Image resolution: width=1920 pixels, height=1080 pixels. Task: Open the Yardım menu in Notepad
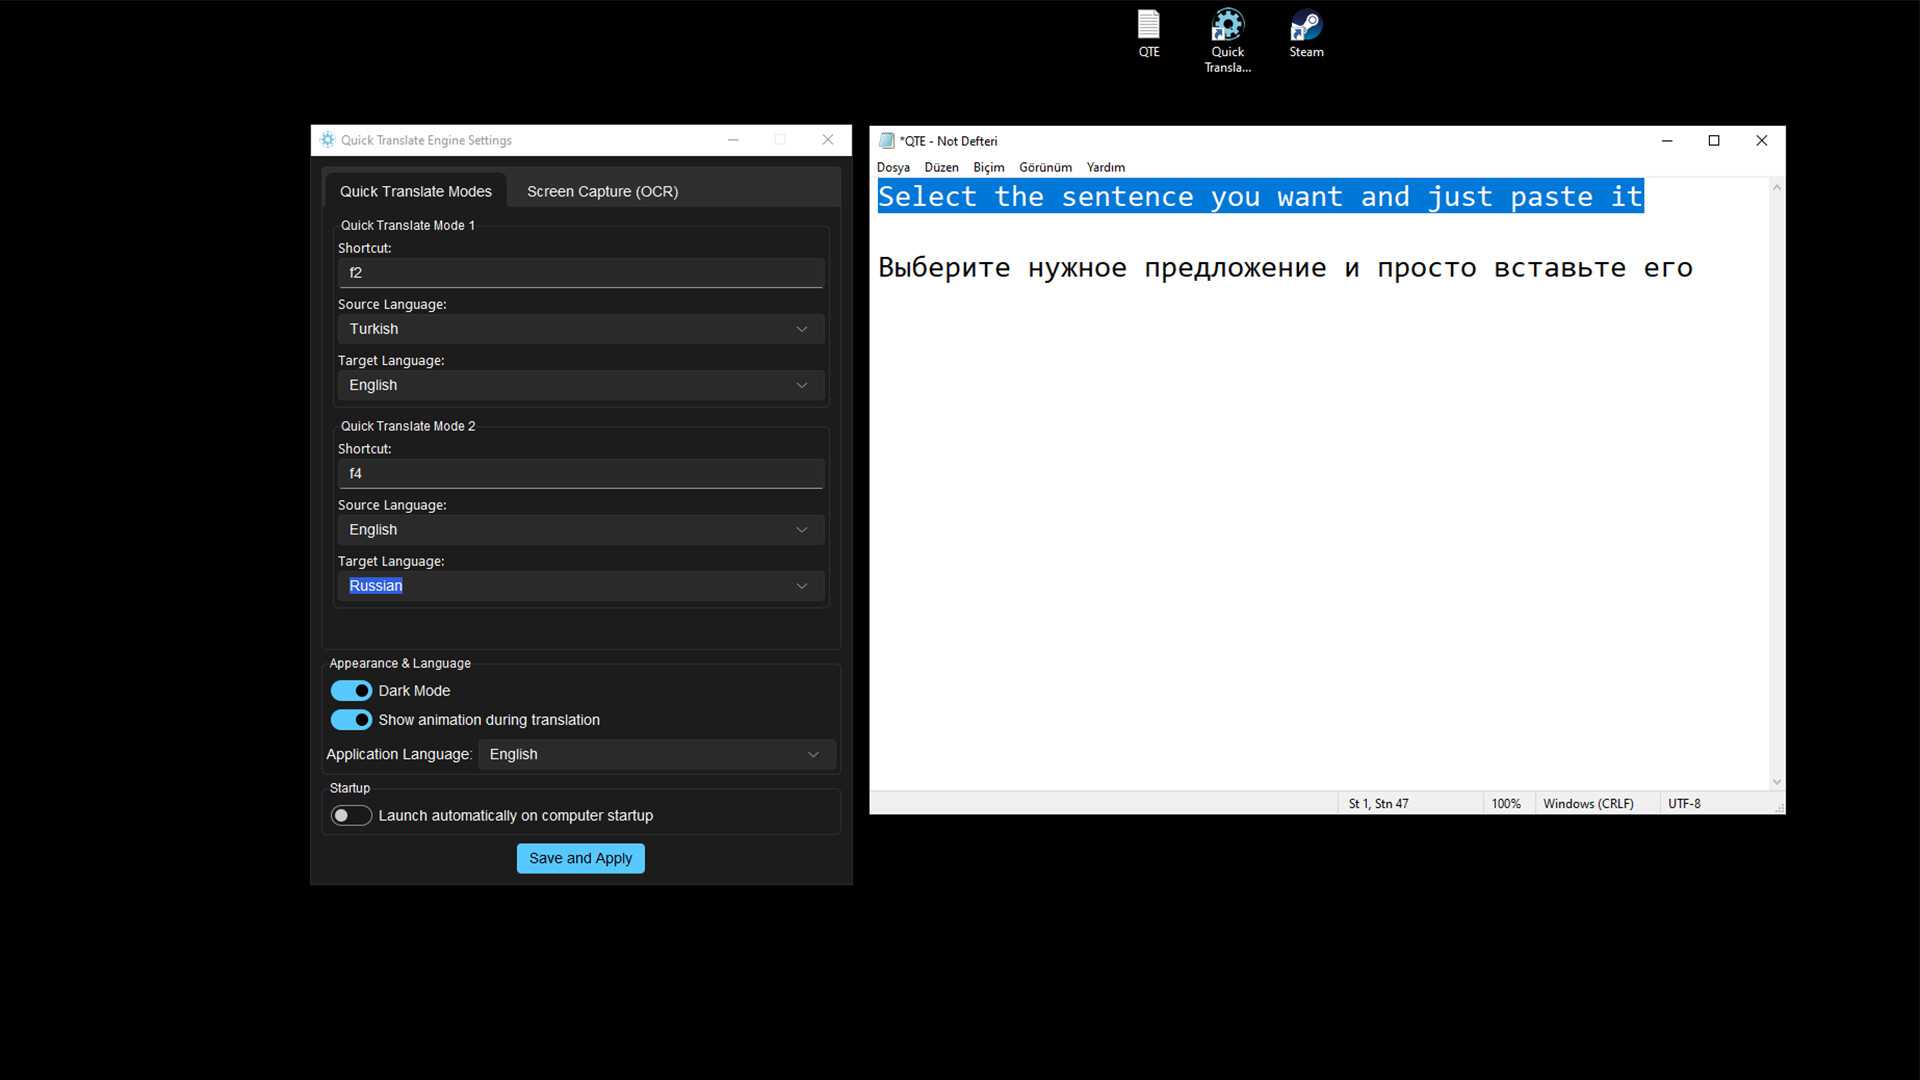point(1106,167)
